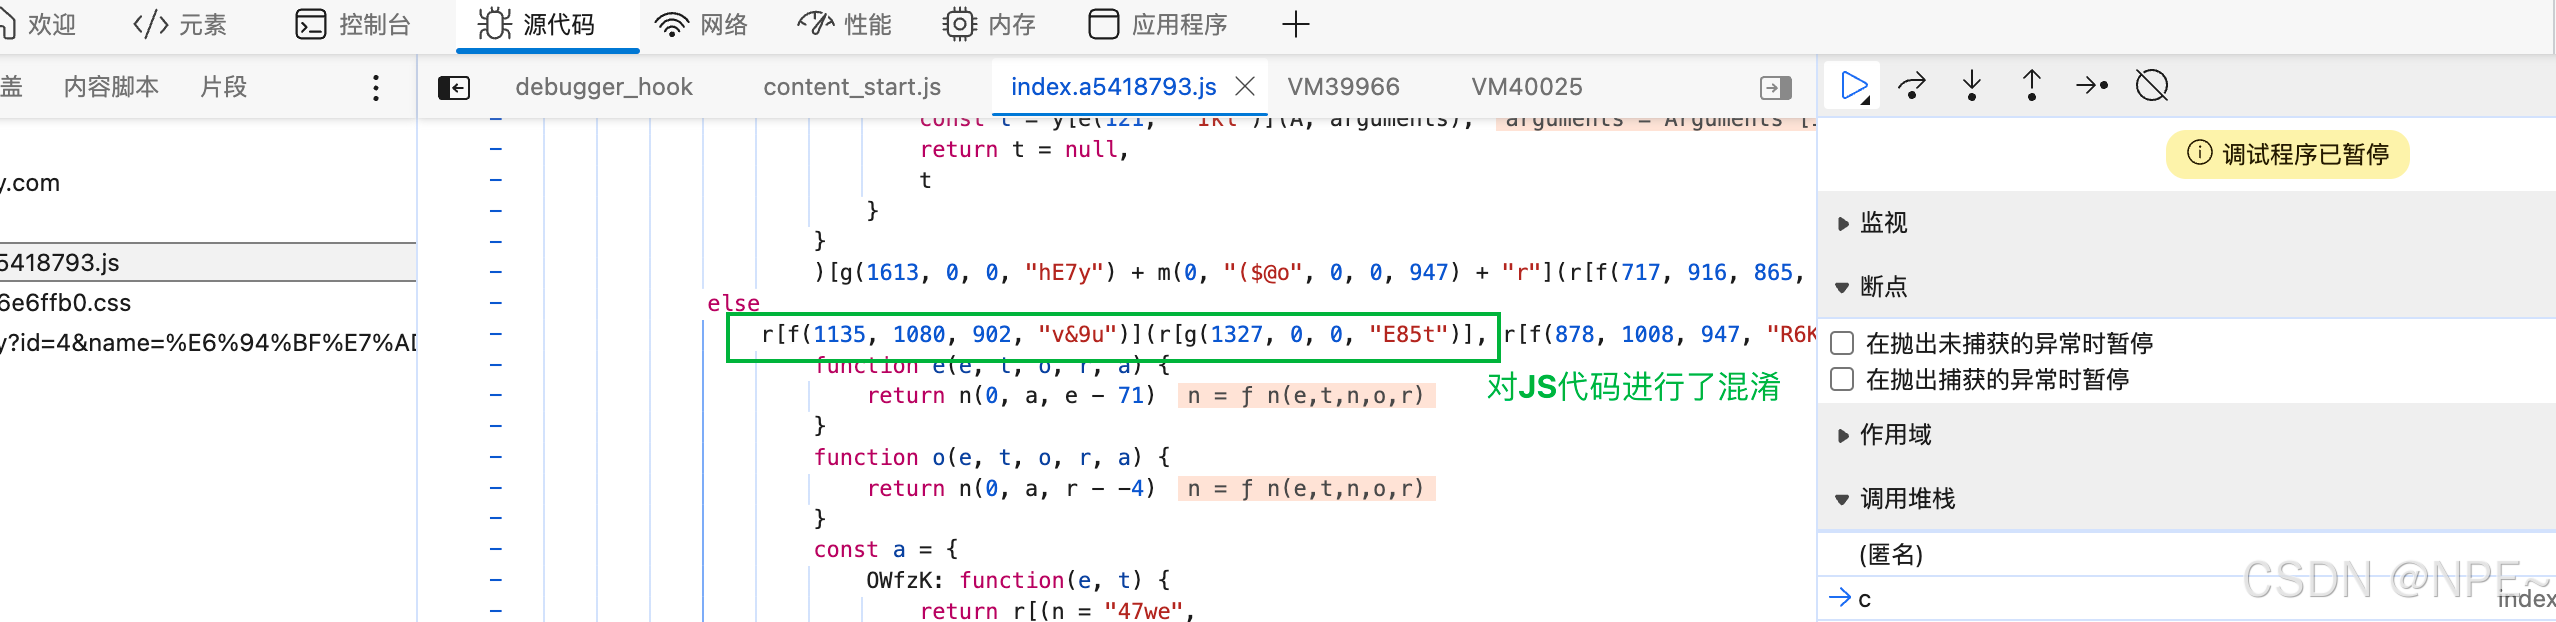Close the index.a5418793.js file tab
Viewport: 2556px width, 622px height.
point(1245,87)
